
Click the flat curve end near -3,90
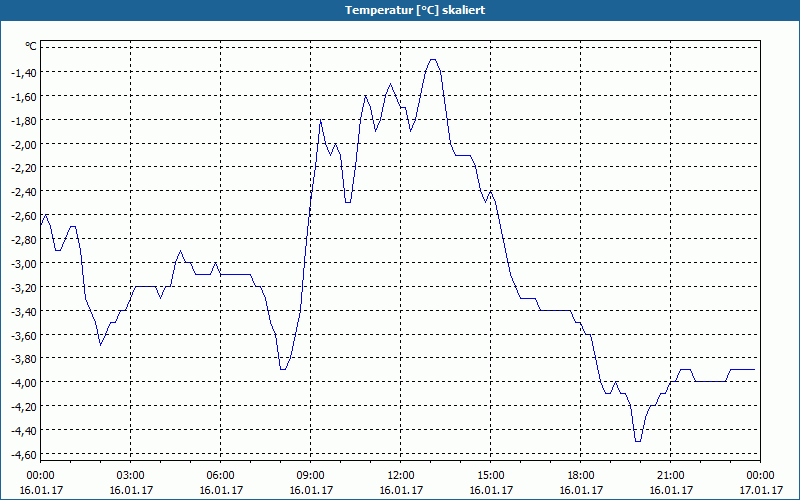click(742, 369)
